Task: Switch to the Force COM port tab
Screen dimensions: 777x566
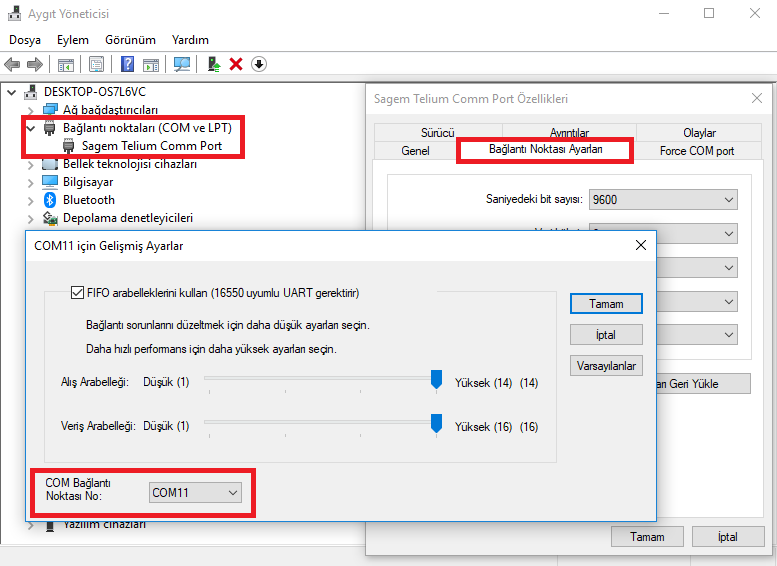Action: coord(696,151)
